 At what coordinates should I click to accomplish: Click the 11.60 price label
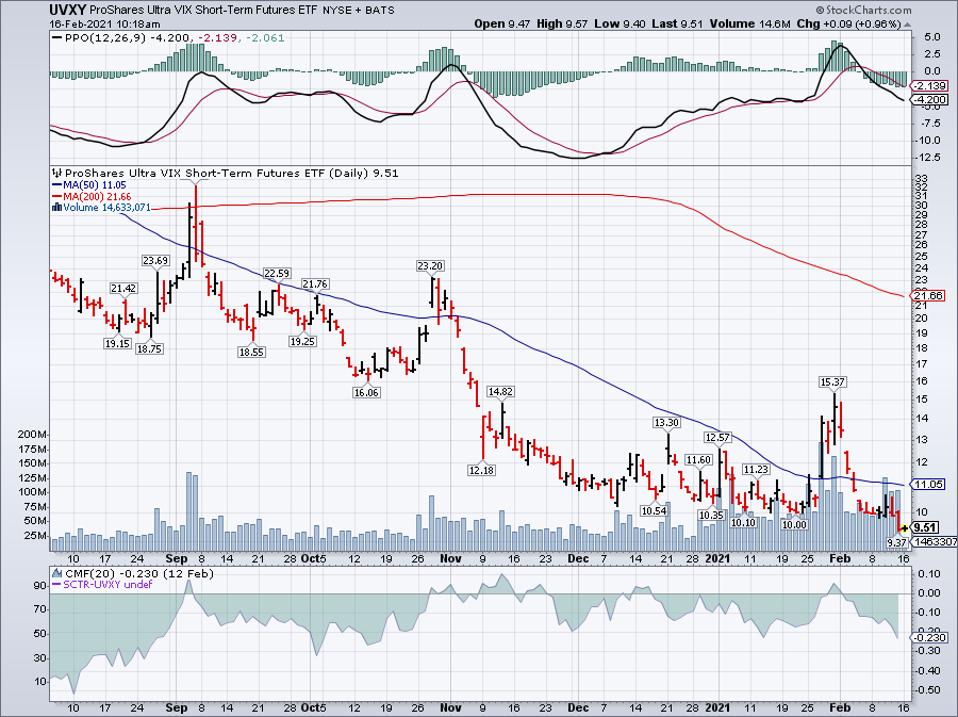698,460
